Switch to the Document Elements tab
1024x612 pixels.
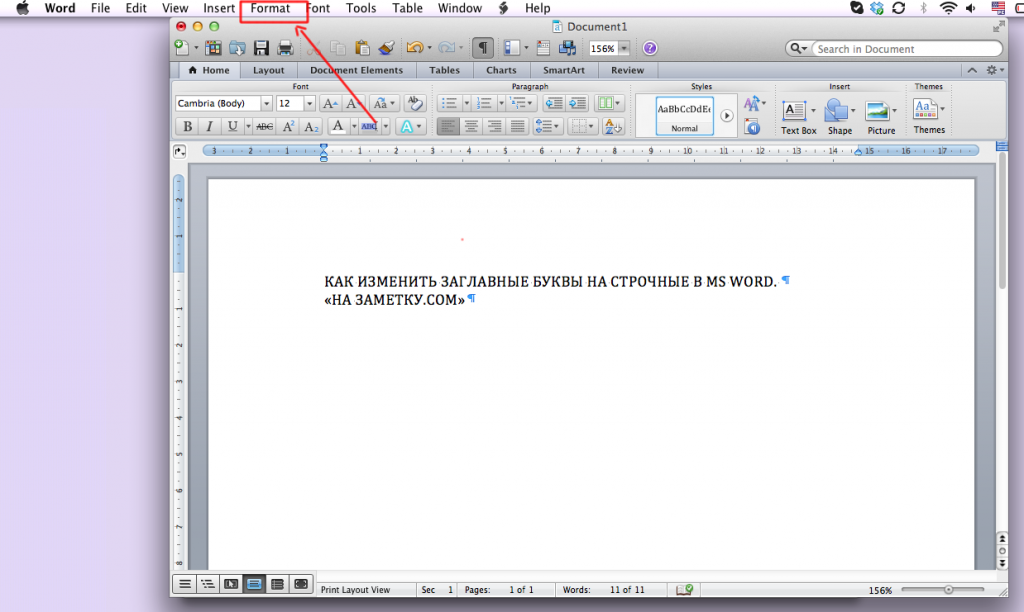pyautogui.click(x=357, y=70)
